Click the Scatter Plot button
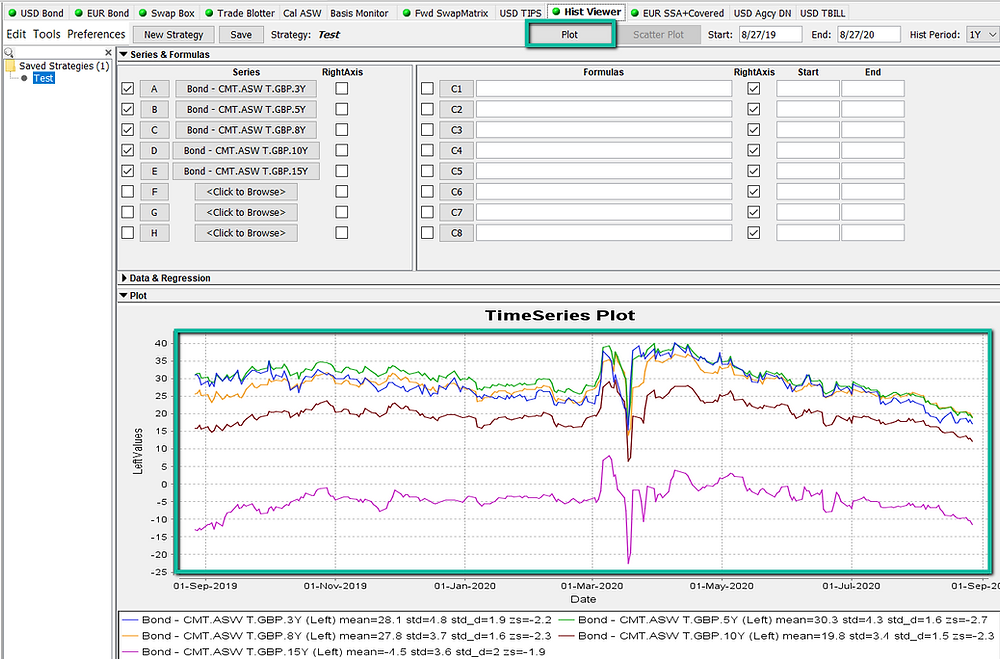Image resolution: width=1000 pixels, height=659 pixels. pos(658,34)
